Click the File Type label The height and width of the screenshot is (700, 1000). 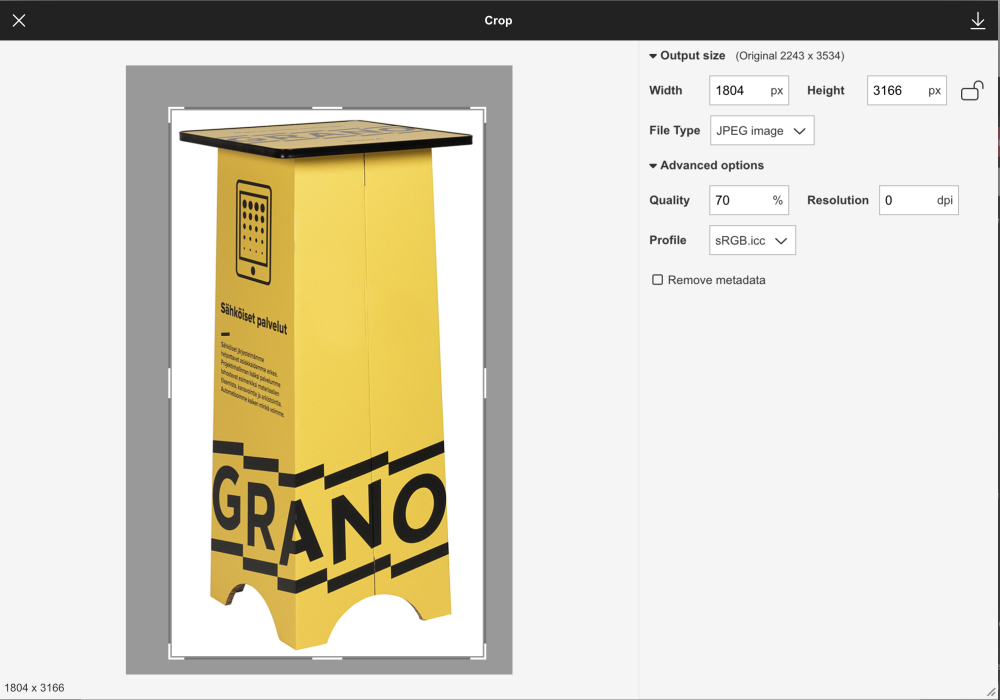coord(675,131)
